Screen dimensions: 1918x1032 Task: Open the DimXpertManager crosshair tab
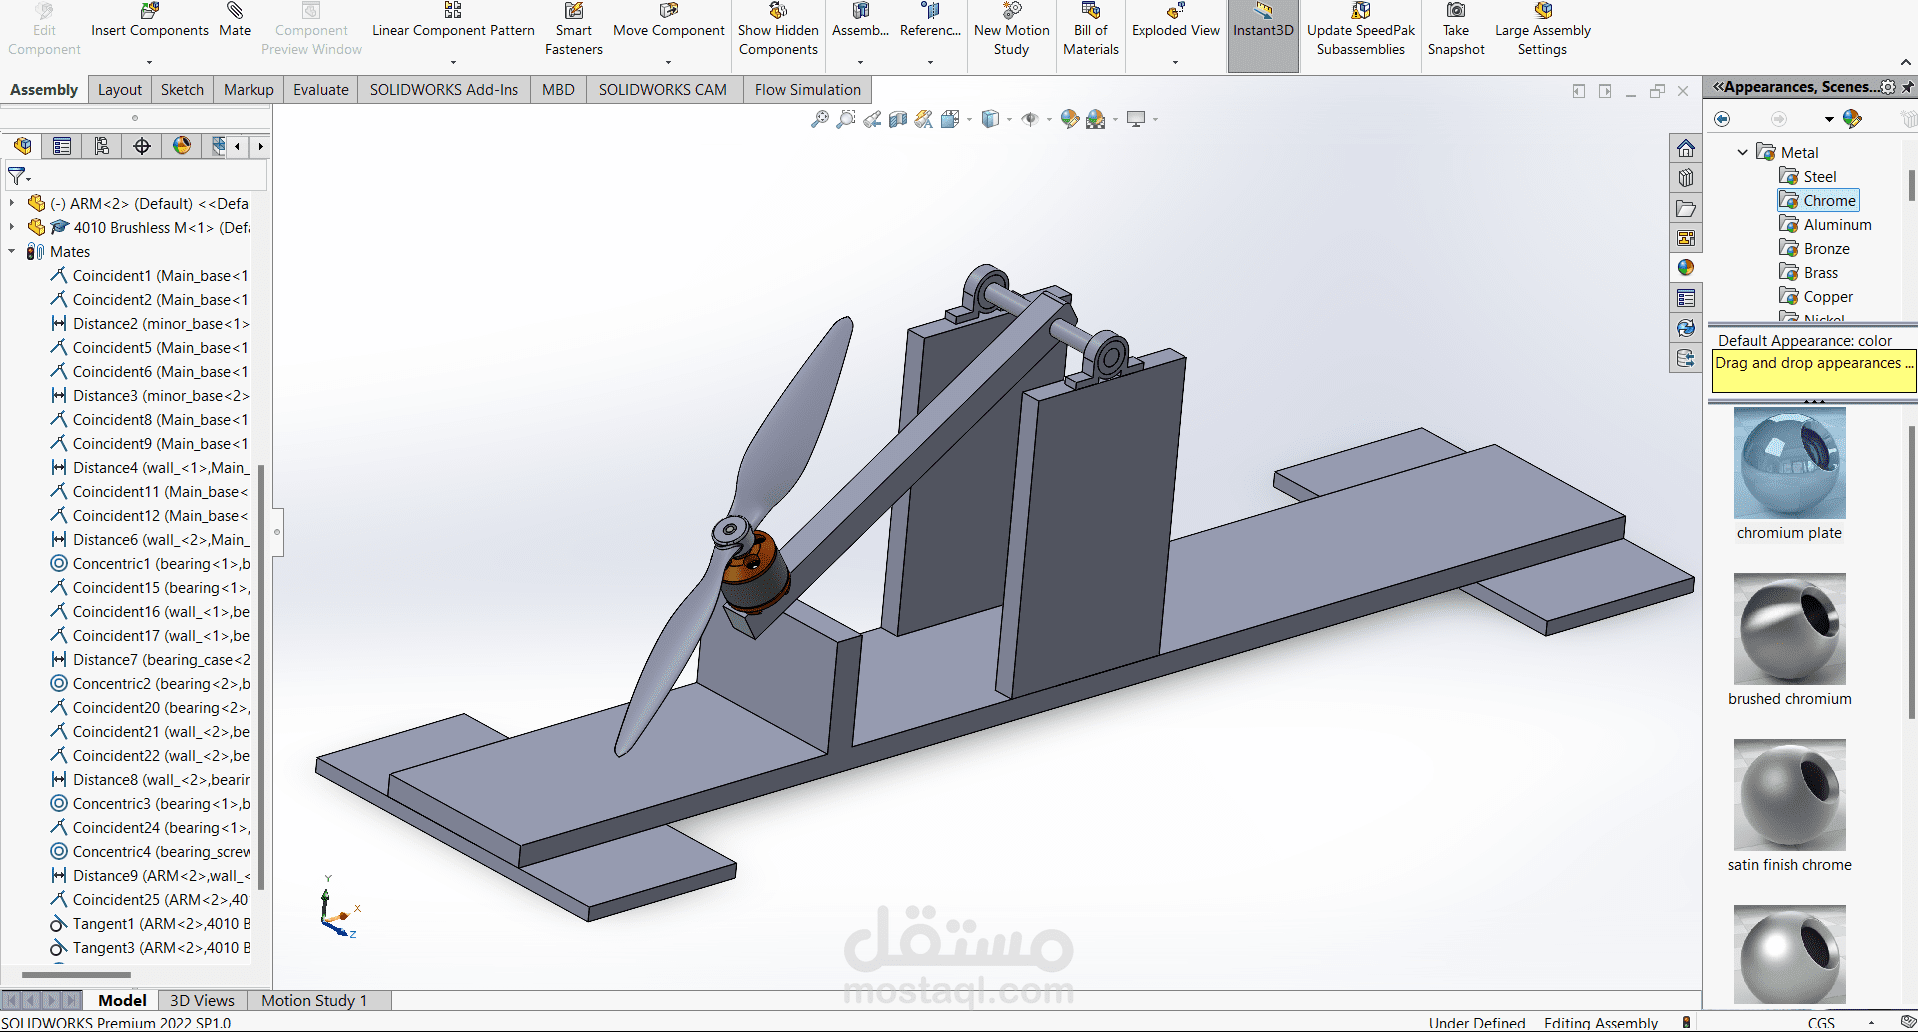click(142, 146)
